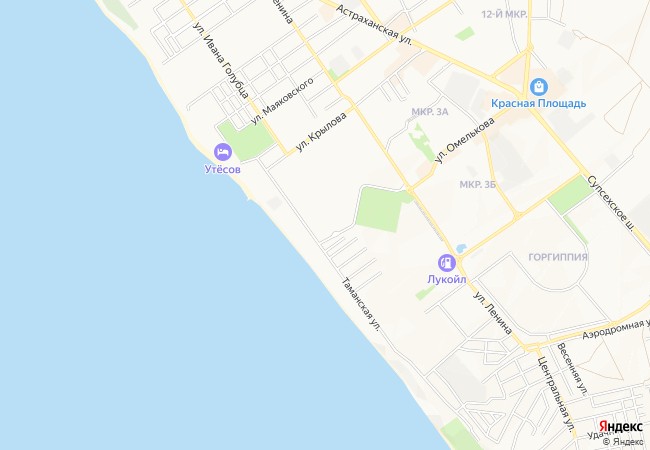Viewport: 650px width, 450px height.
Task: Click the МКР. 3Б district label
Action: coord(478,184)
